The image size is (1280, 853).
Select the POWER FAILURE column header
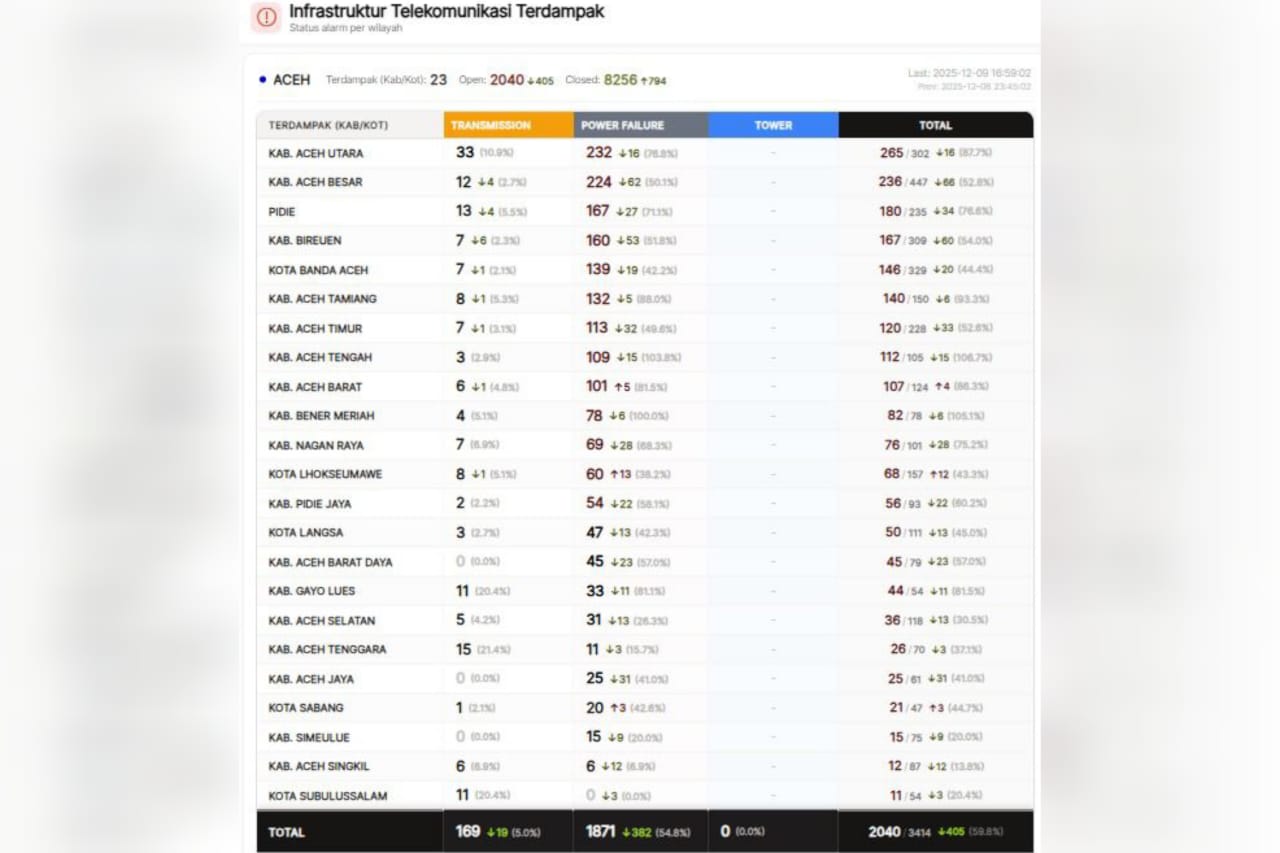(x=641, y=126)
